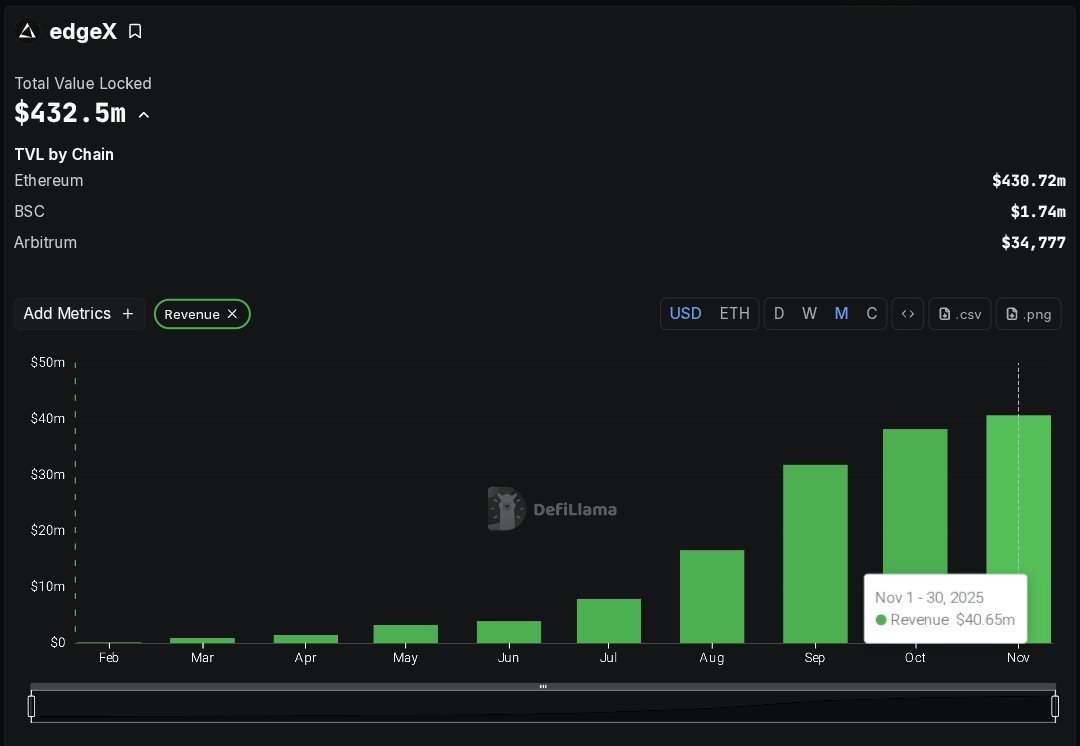Click the edgeX protocol logo icon

click(26, 31)
